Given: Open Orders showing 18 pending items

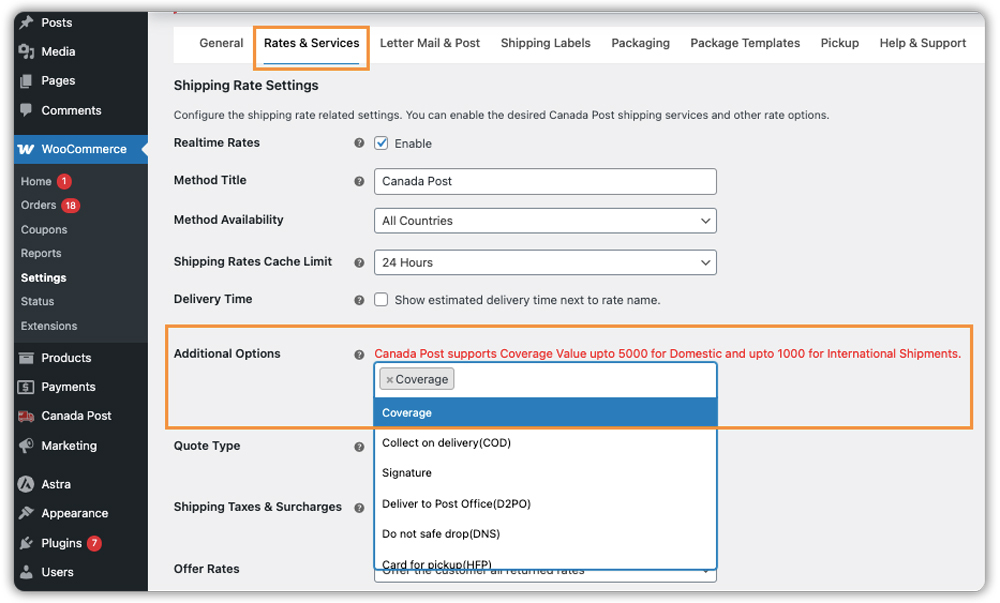Looking at the screenshot, I should (37, 205).
